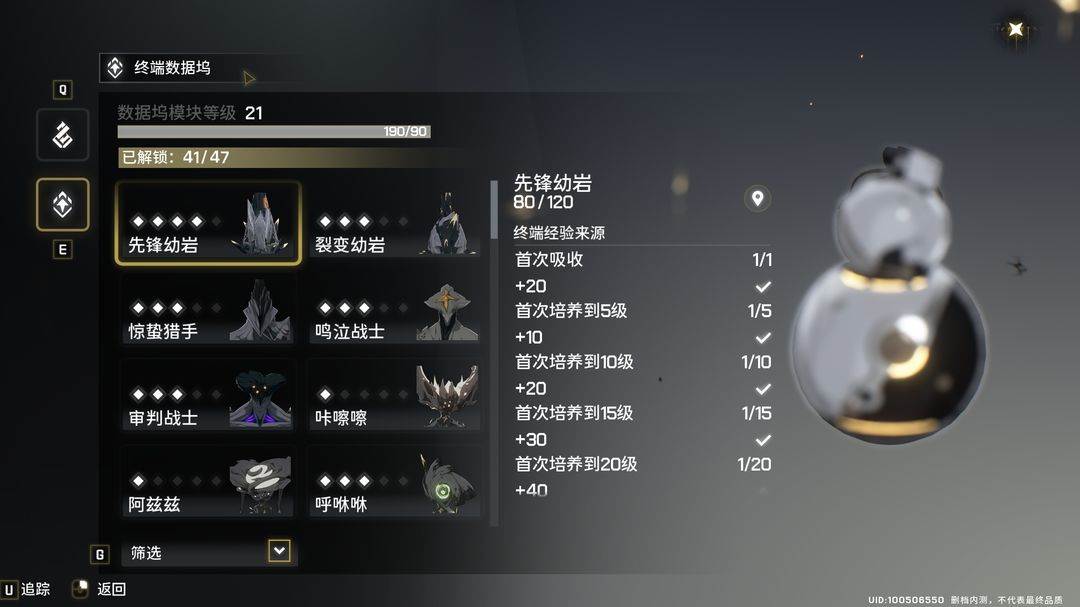Select the data dock sidebar tab icon

63,205
